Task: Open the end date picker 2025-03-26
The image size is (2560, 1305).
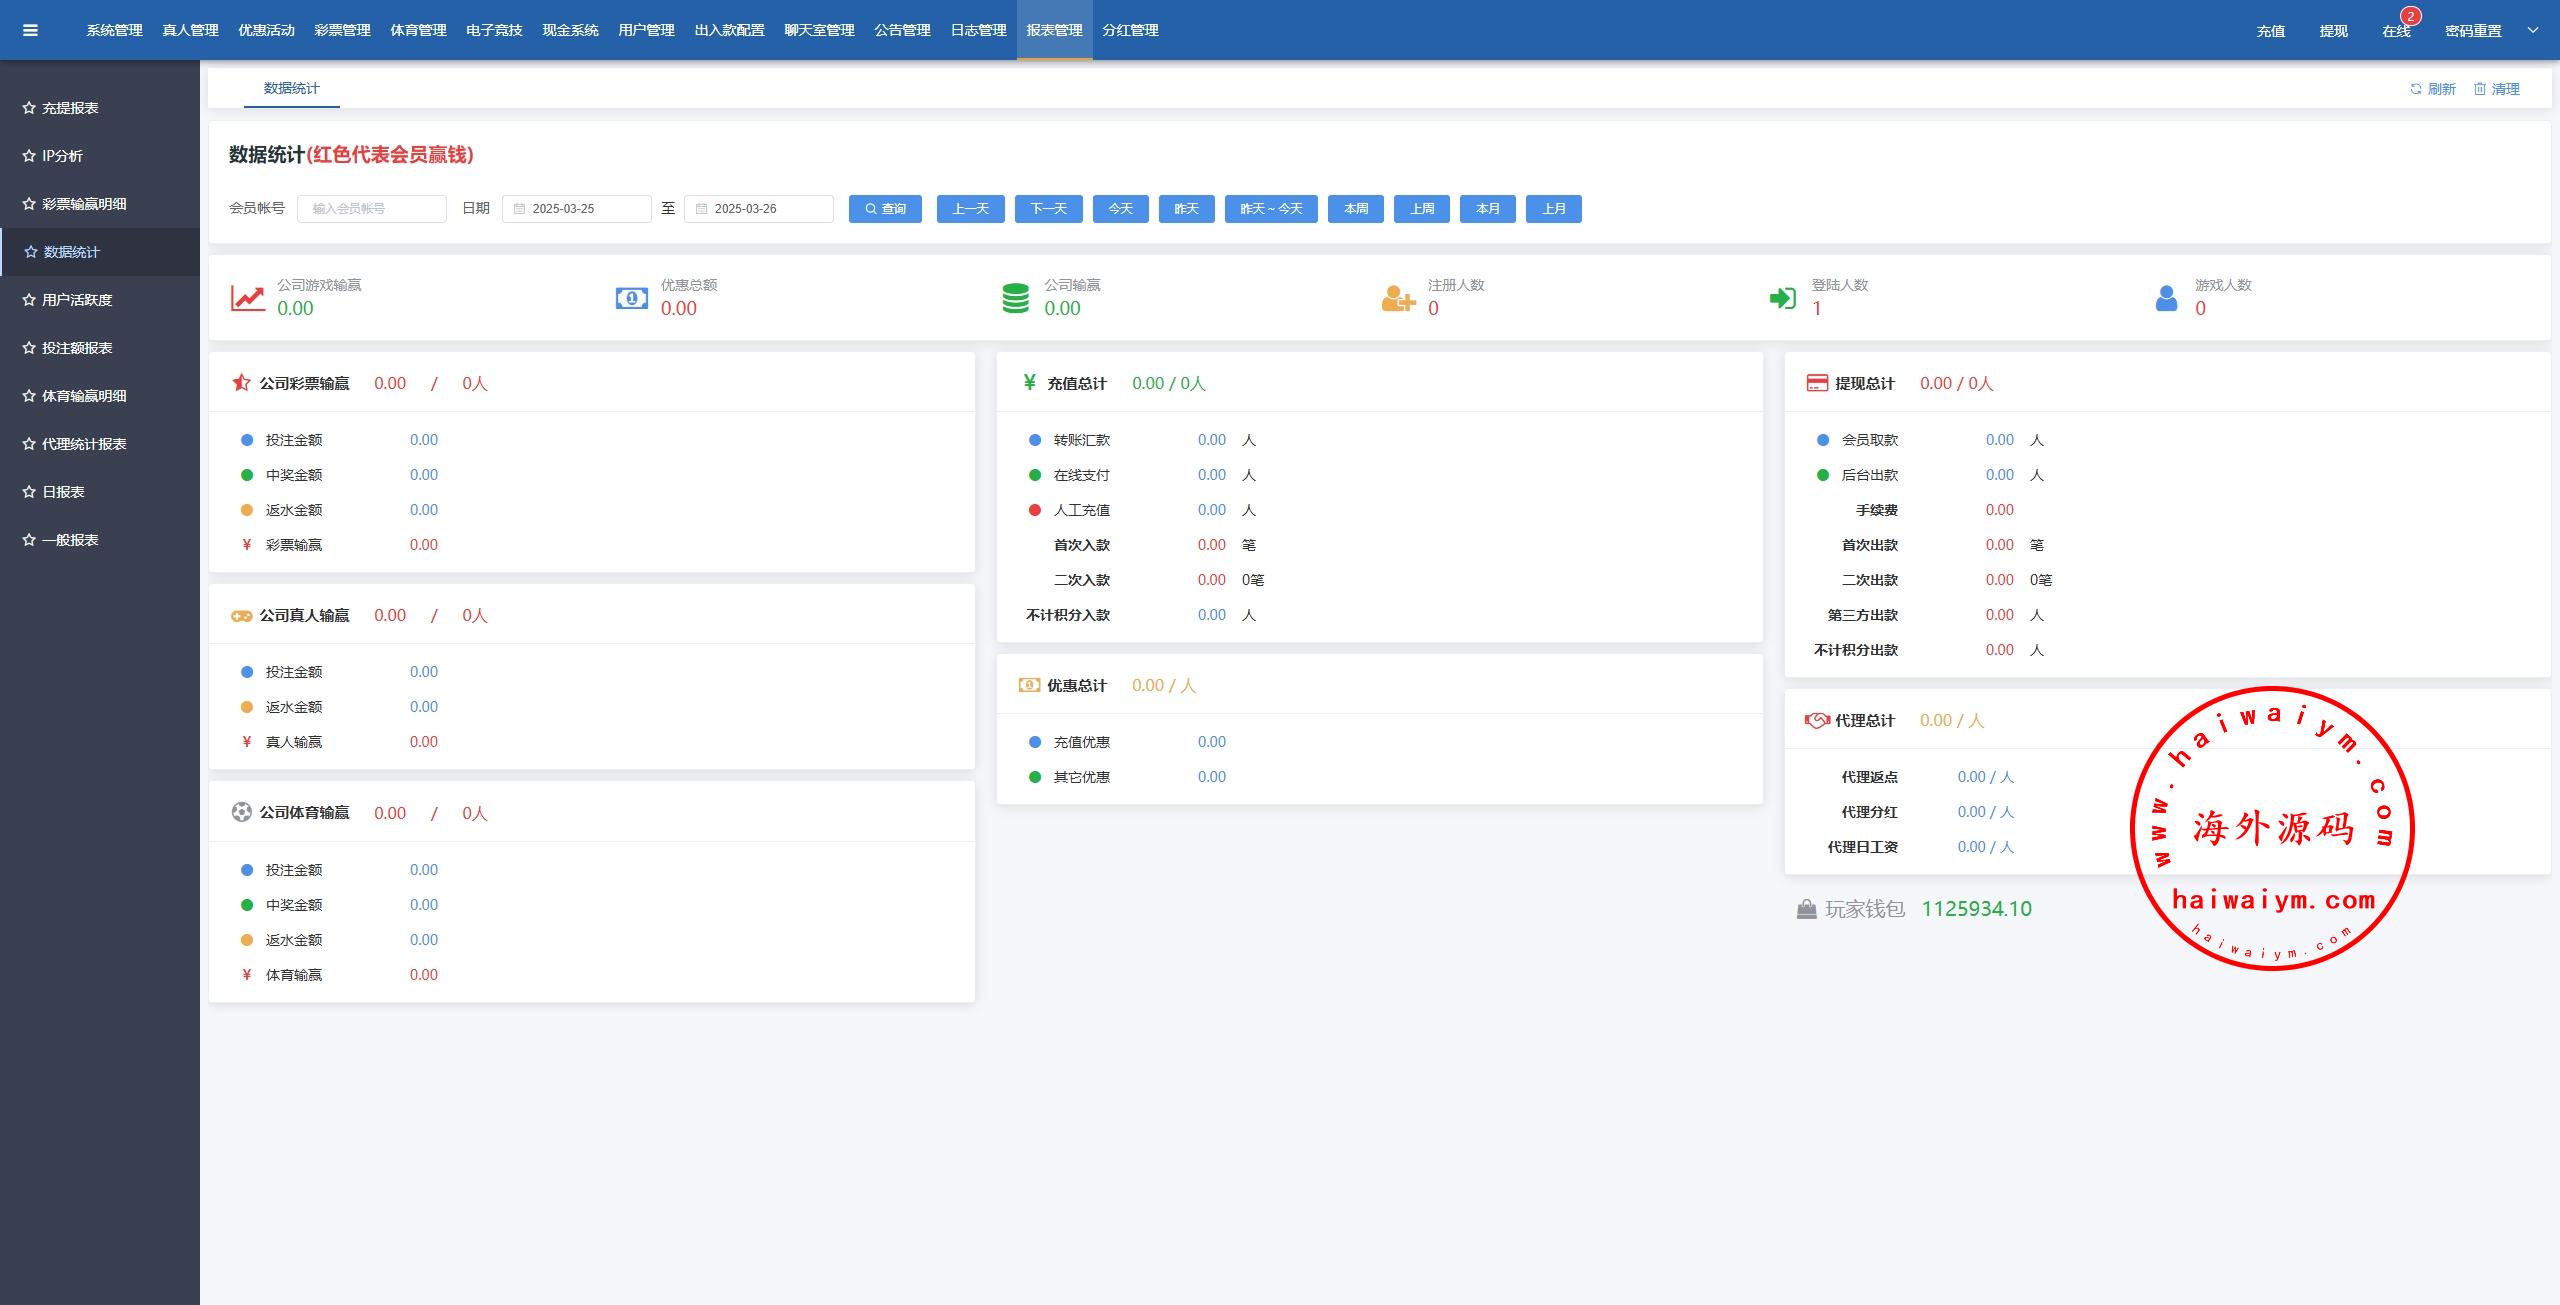Action: point(758,209)
